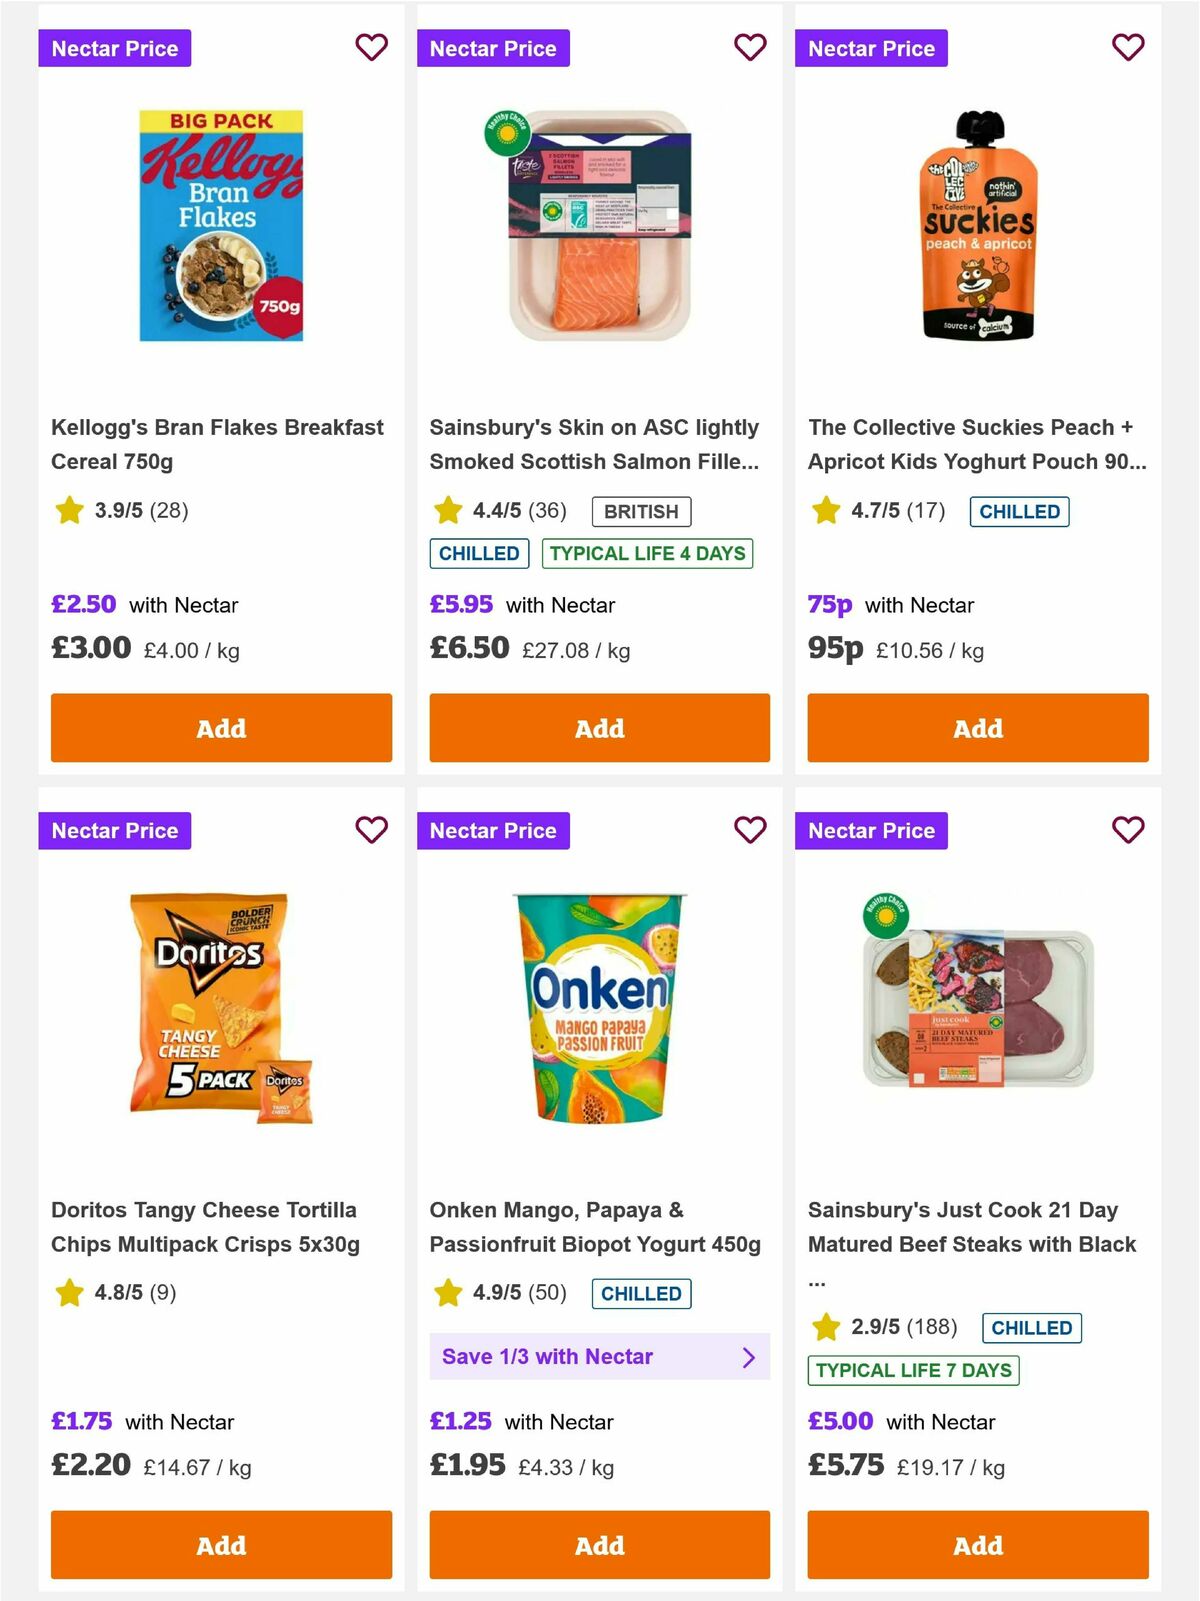Click the heart icon on Suckies Yoghurt Pouch
This screenshot has height=1601, width=1200.
(x=1127, y=47)
